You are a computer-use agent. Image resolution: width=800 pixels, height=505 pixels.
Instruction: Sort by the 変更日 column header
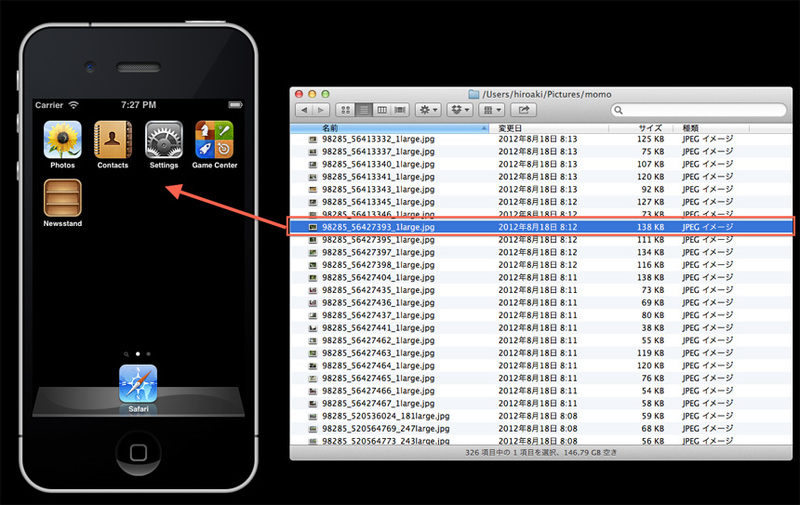548,128
